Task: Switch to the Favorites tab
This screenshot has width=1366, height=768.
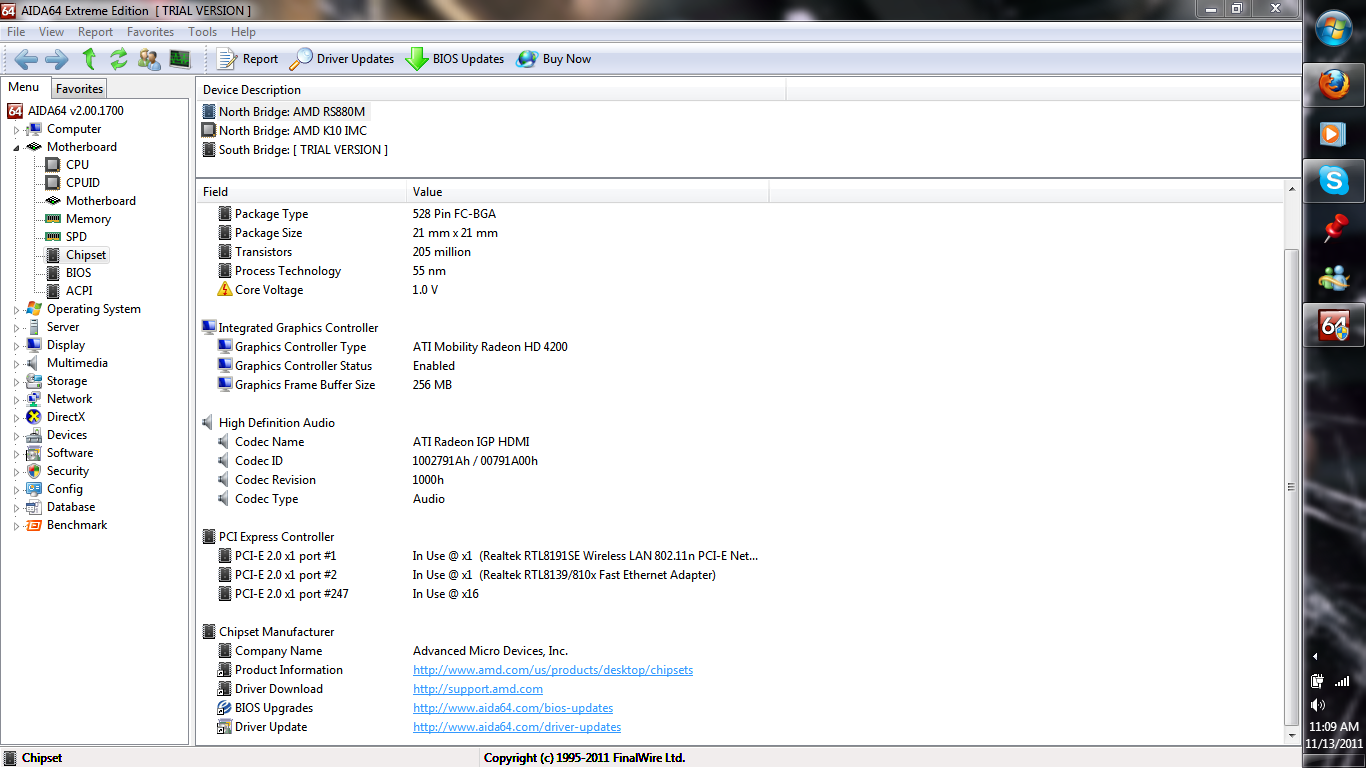Action: (79, 89)
